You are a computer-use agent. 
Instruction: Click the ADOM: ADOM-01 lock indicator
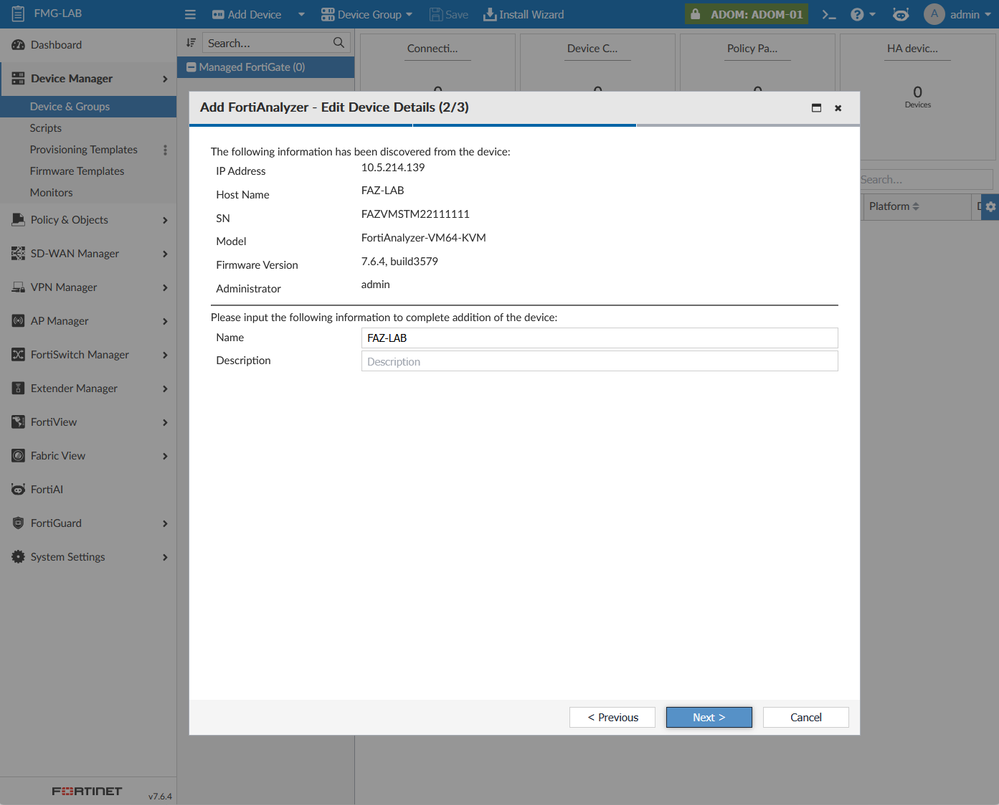[746, 14]
